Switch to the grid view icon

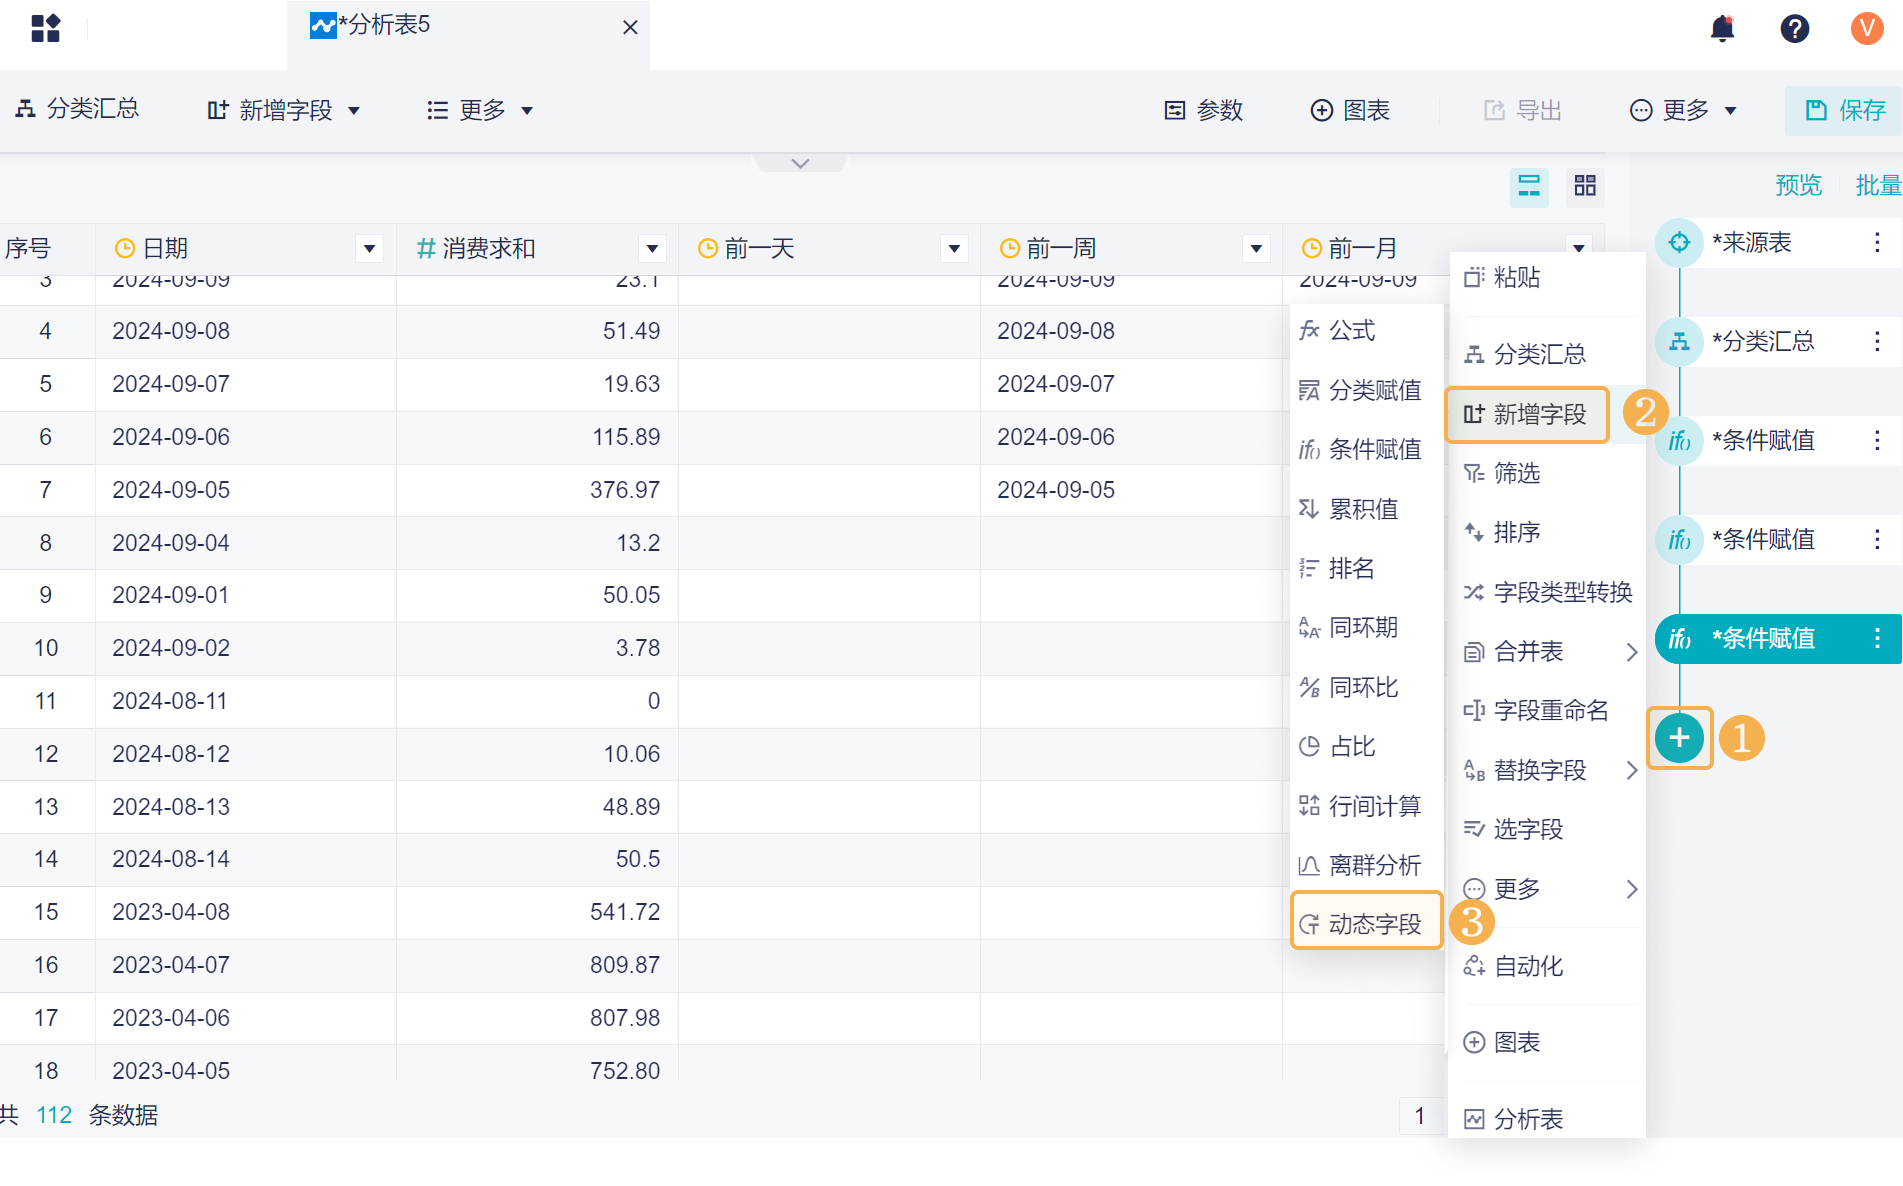click(1585, 186)
